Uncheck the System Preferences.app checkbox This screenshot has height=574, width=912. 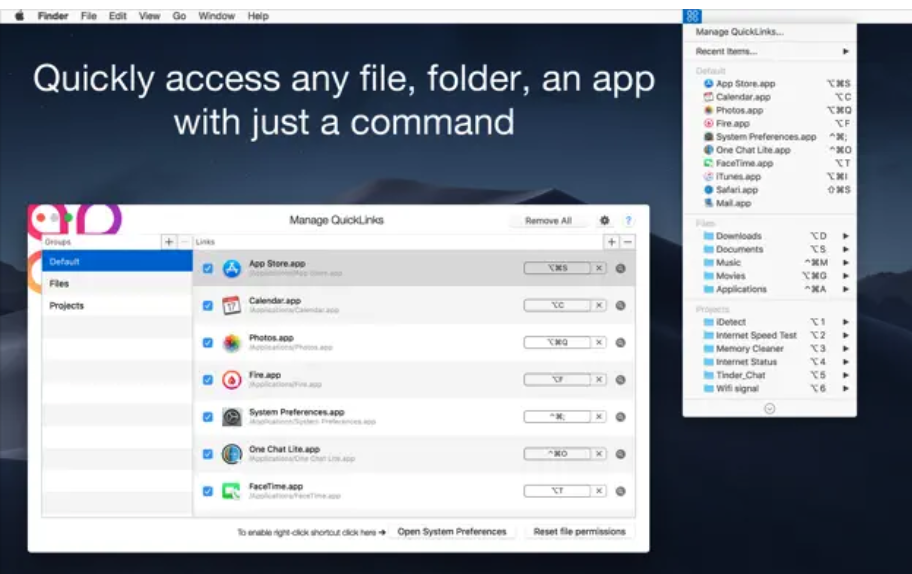pos(208,417)
